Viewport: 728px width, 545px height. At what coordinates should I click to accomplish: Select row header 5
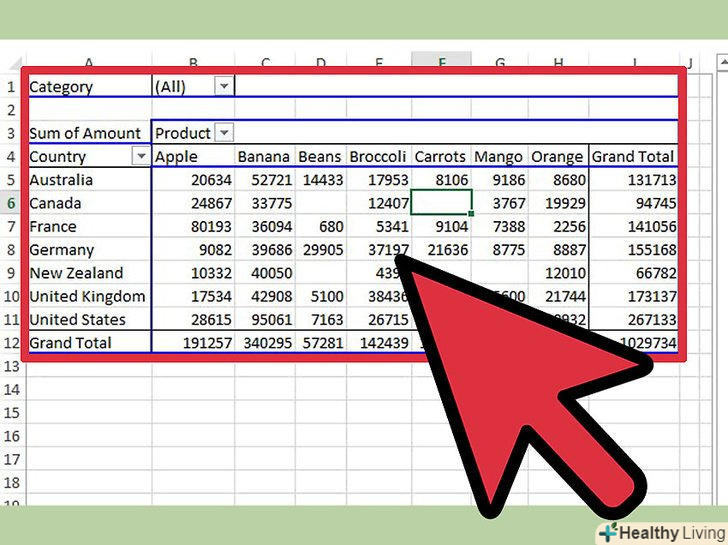[10, 180]
